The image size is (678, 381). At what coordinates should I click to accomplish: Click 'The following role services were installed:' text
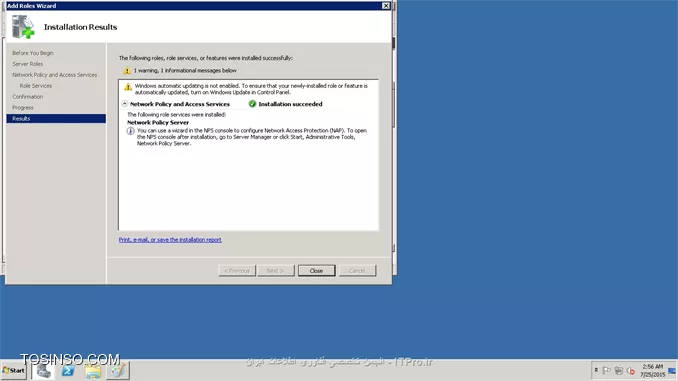point(176,115)
